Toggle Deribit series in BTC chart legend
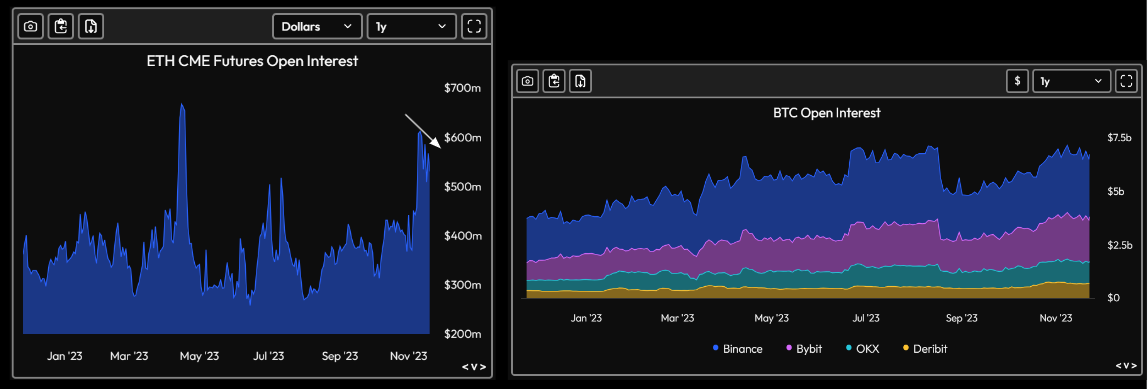This screenshot has width=1148, height=389. click(x=925, y=349)
